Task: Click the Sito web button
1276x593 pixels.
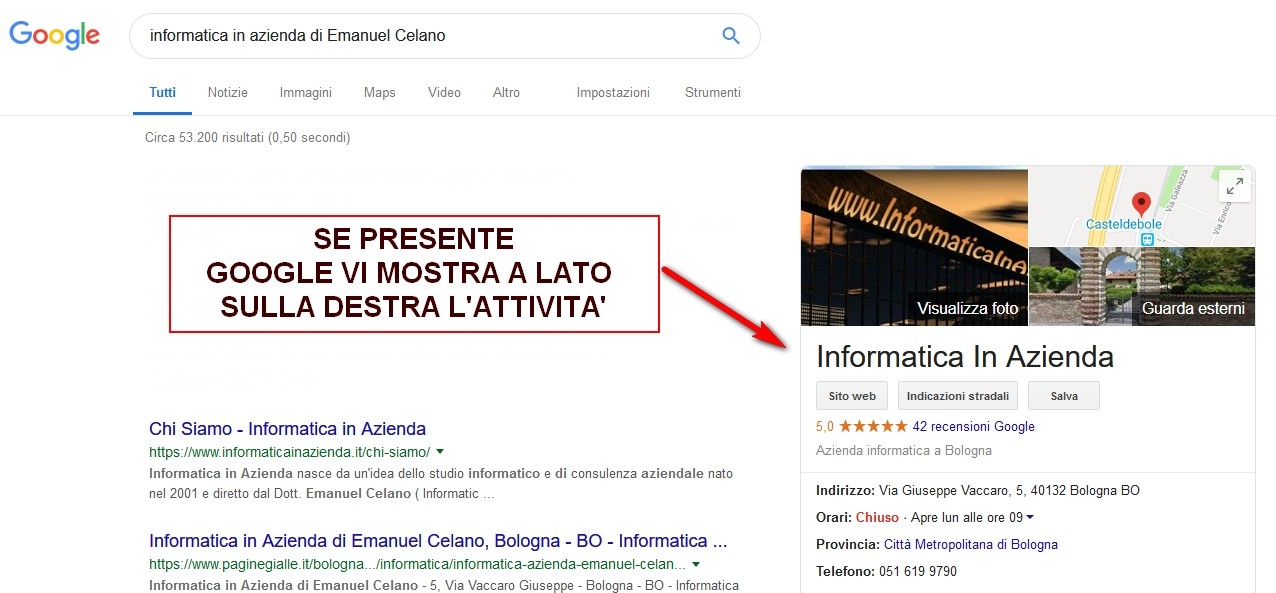Action: 852,396
